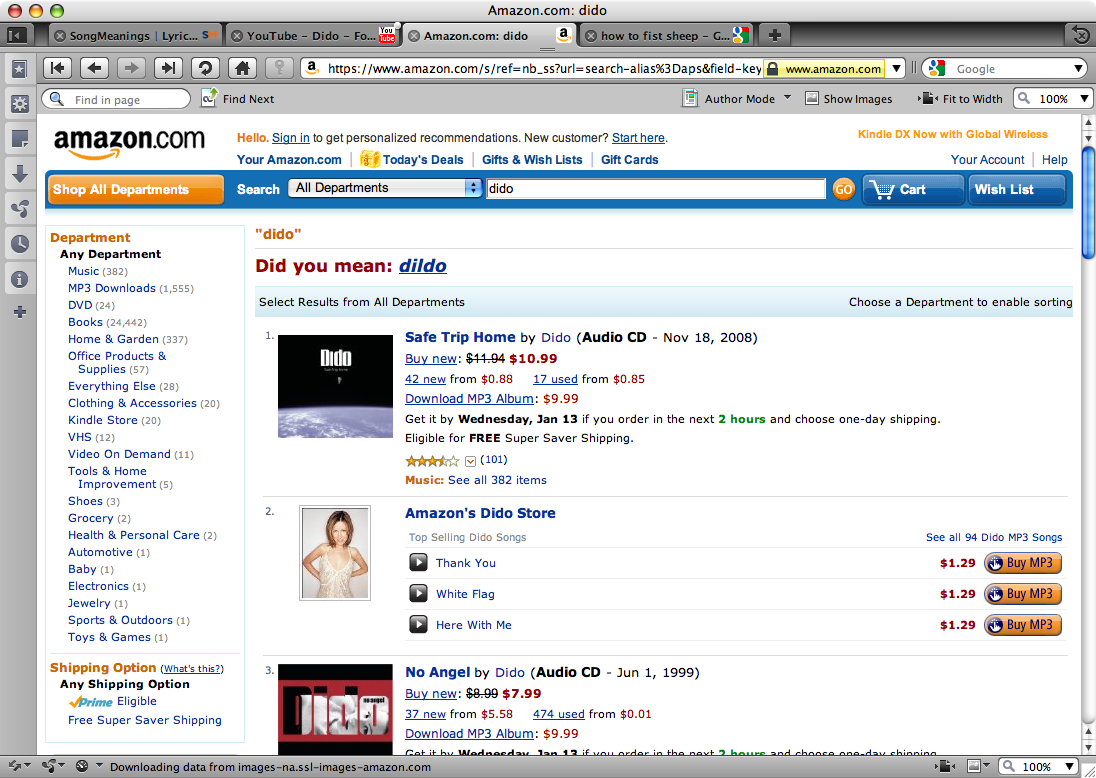1096x778 pixels.
Task: Open the Opera Unite panel icon
Action: click(x=20, y=208)
